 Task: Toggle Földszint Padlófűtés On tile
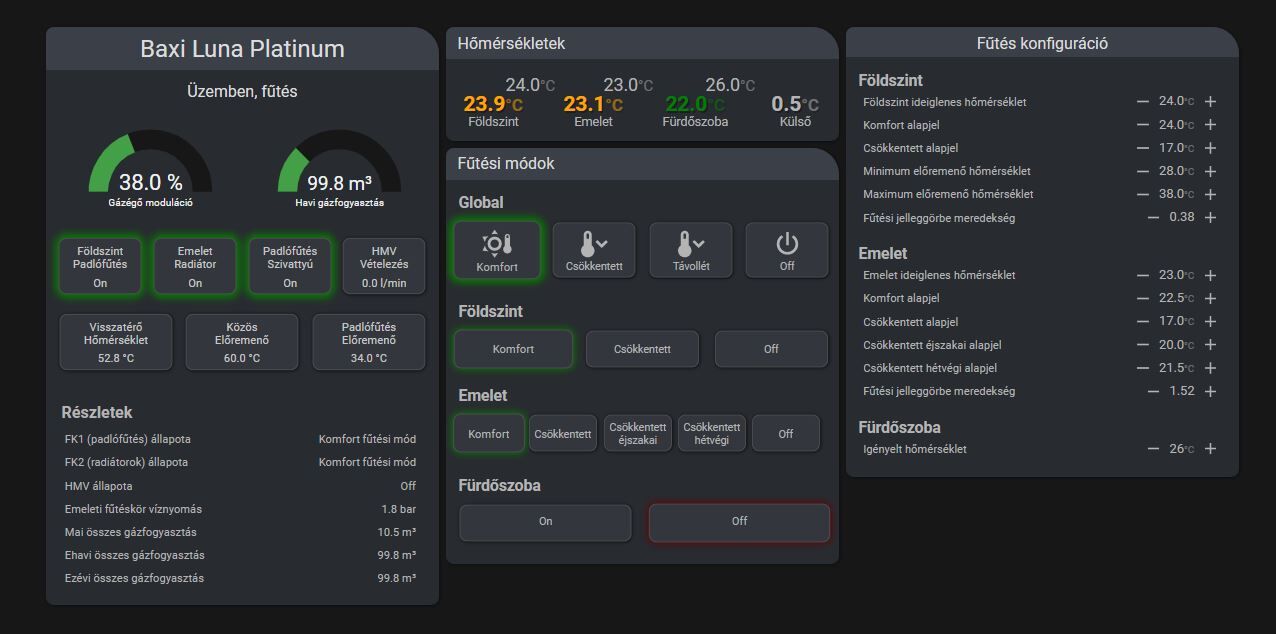tap(100, 266)
